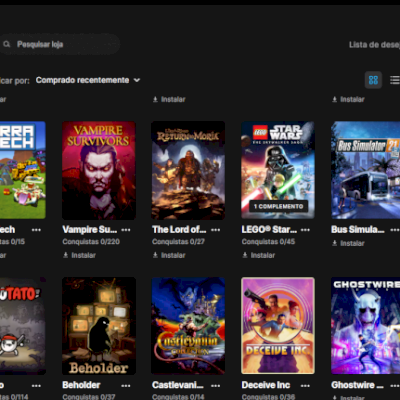The height and width of the screenshot is (400, 400).
Task: Click Instalar in top row above Bus Simulator
Action: click(348, 99)
